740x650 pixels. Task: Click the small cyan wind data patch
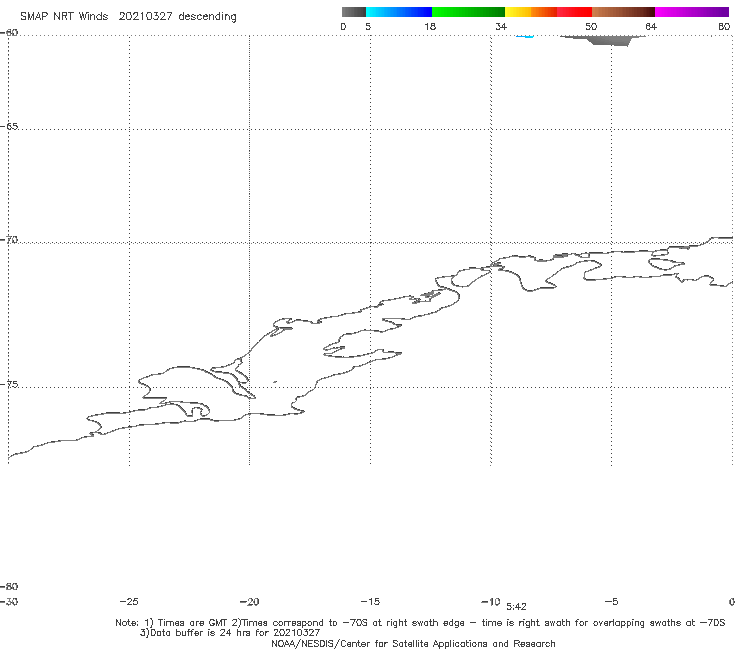coord(525,36)
